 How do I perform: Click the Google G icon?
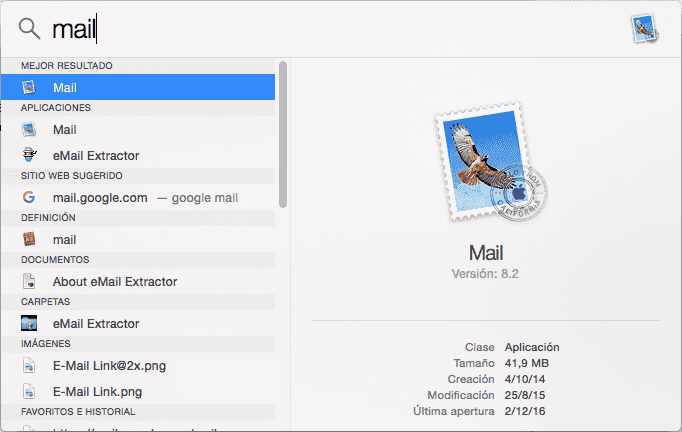coord(29,197)
